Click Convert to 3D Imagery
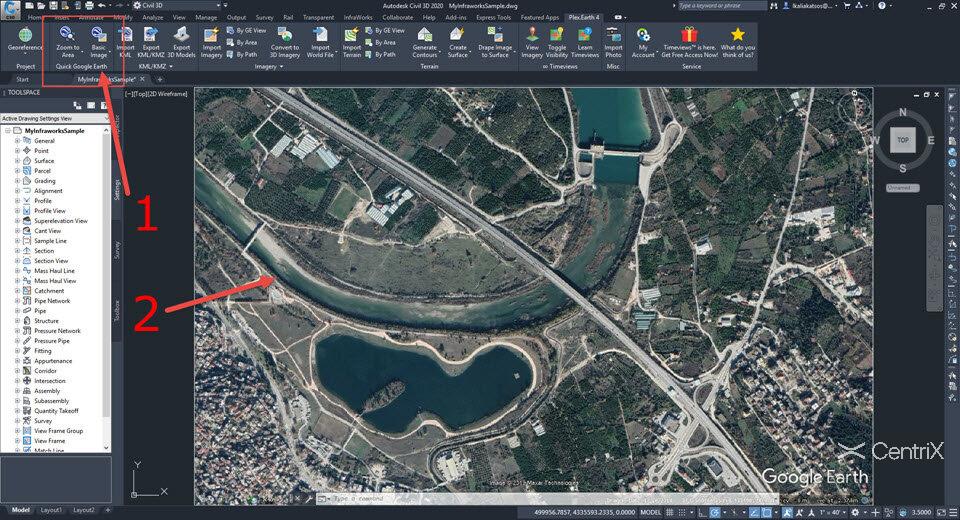The height and width of the screenshot is (520, 960). tap(284, 38)
